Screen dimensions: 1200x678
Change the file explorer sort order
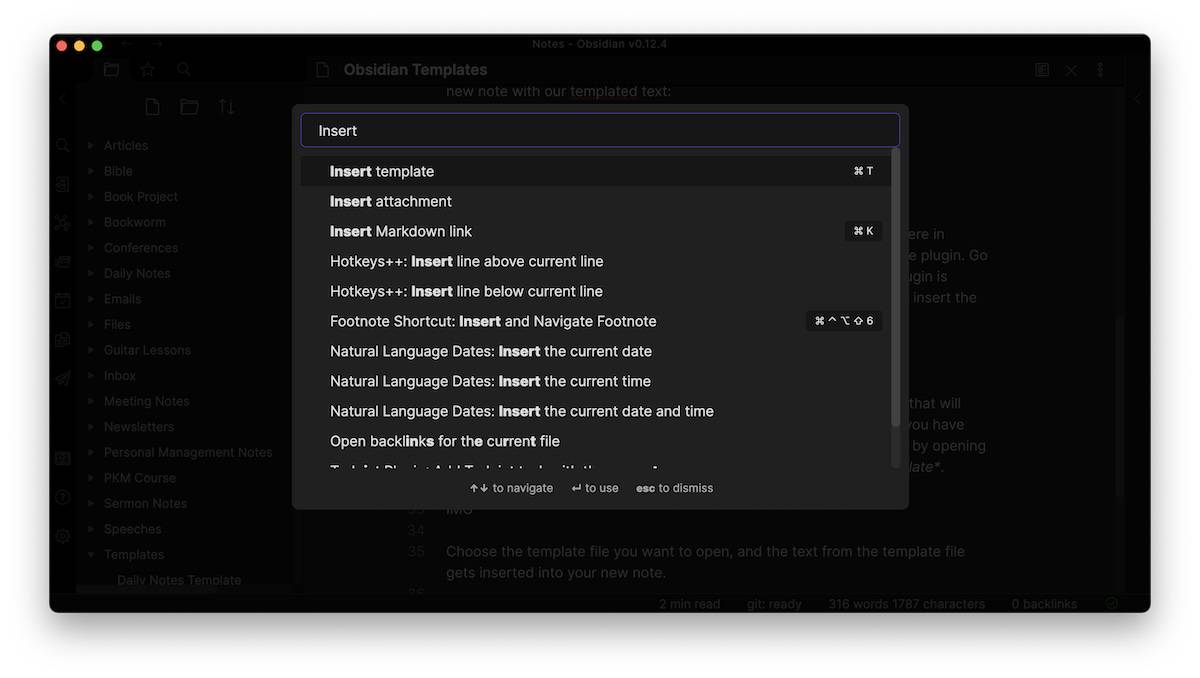coord(227,107)
